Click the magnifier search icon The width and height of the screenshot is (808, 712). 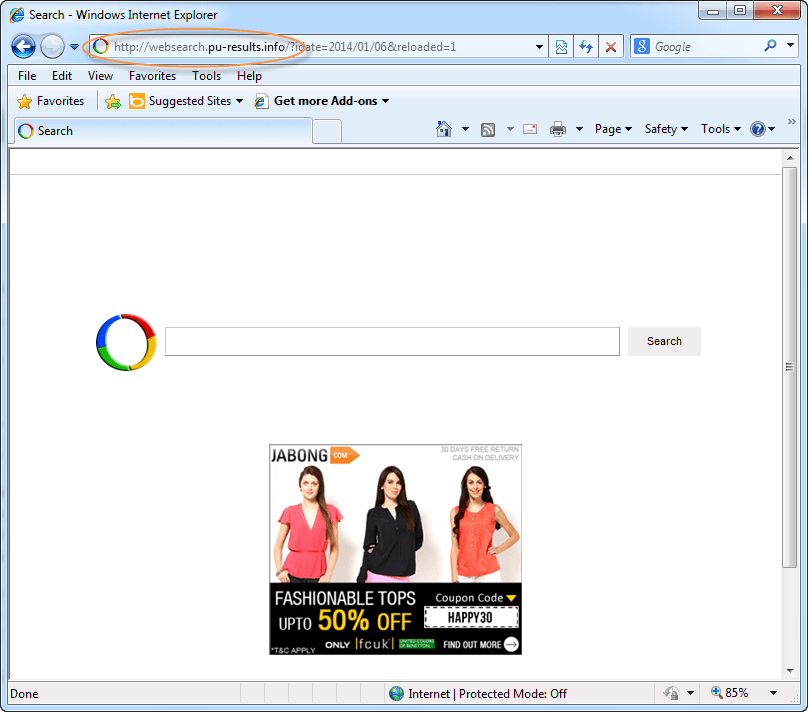point(770,46)
